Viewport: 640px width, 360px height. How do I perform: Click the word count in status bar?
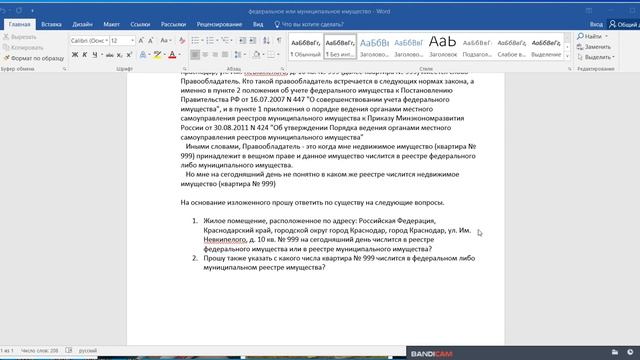point(40,351)
